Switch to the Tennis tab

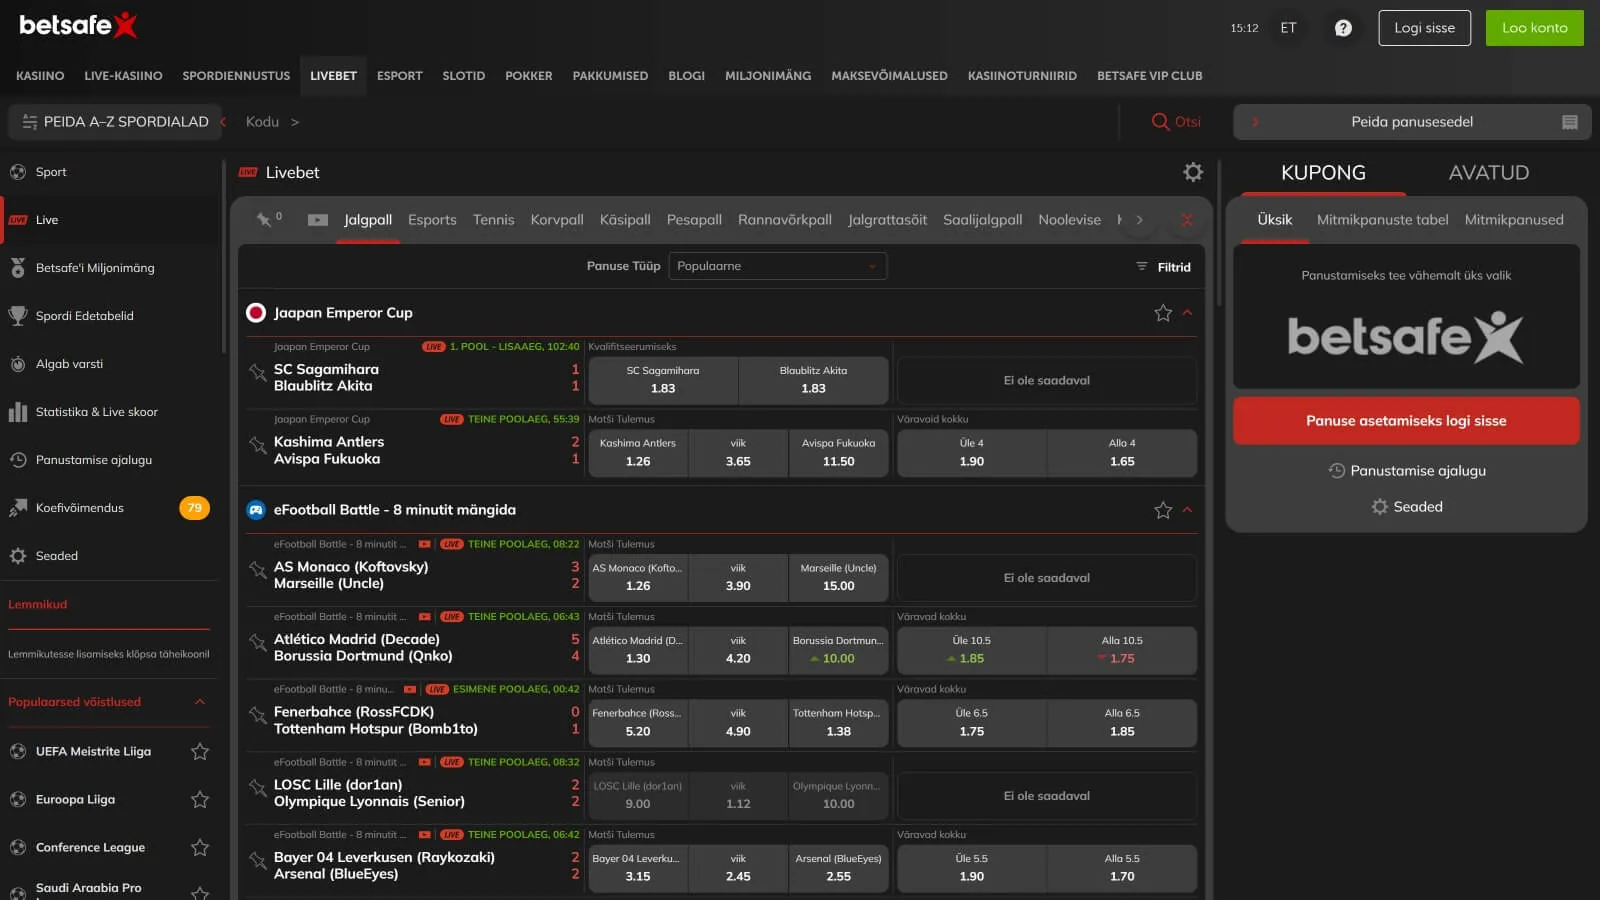[x=493, y=220]
